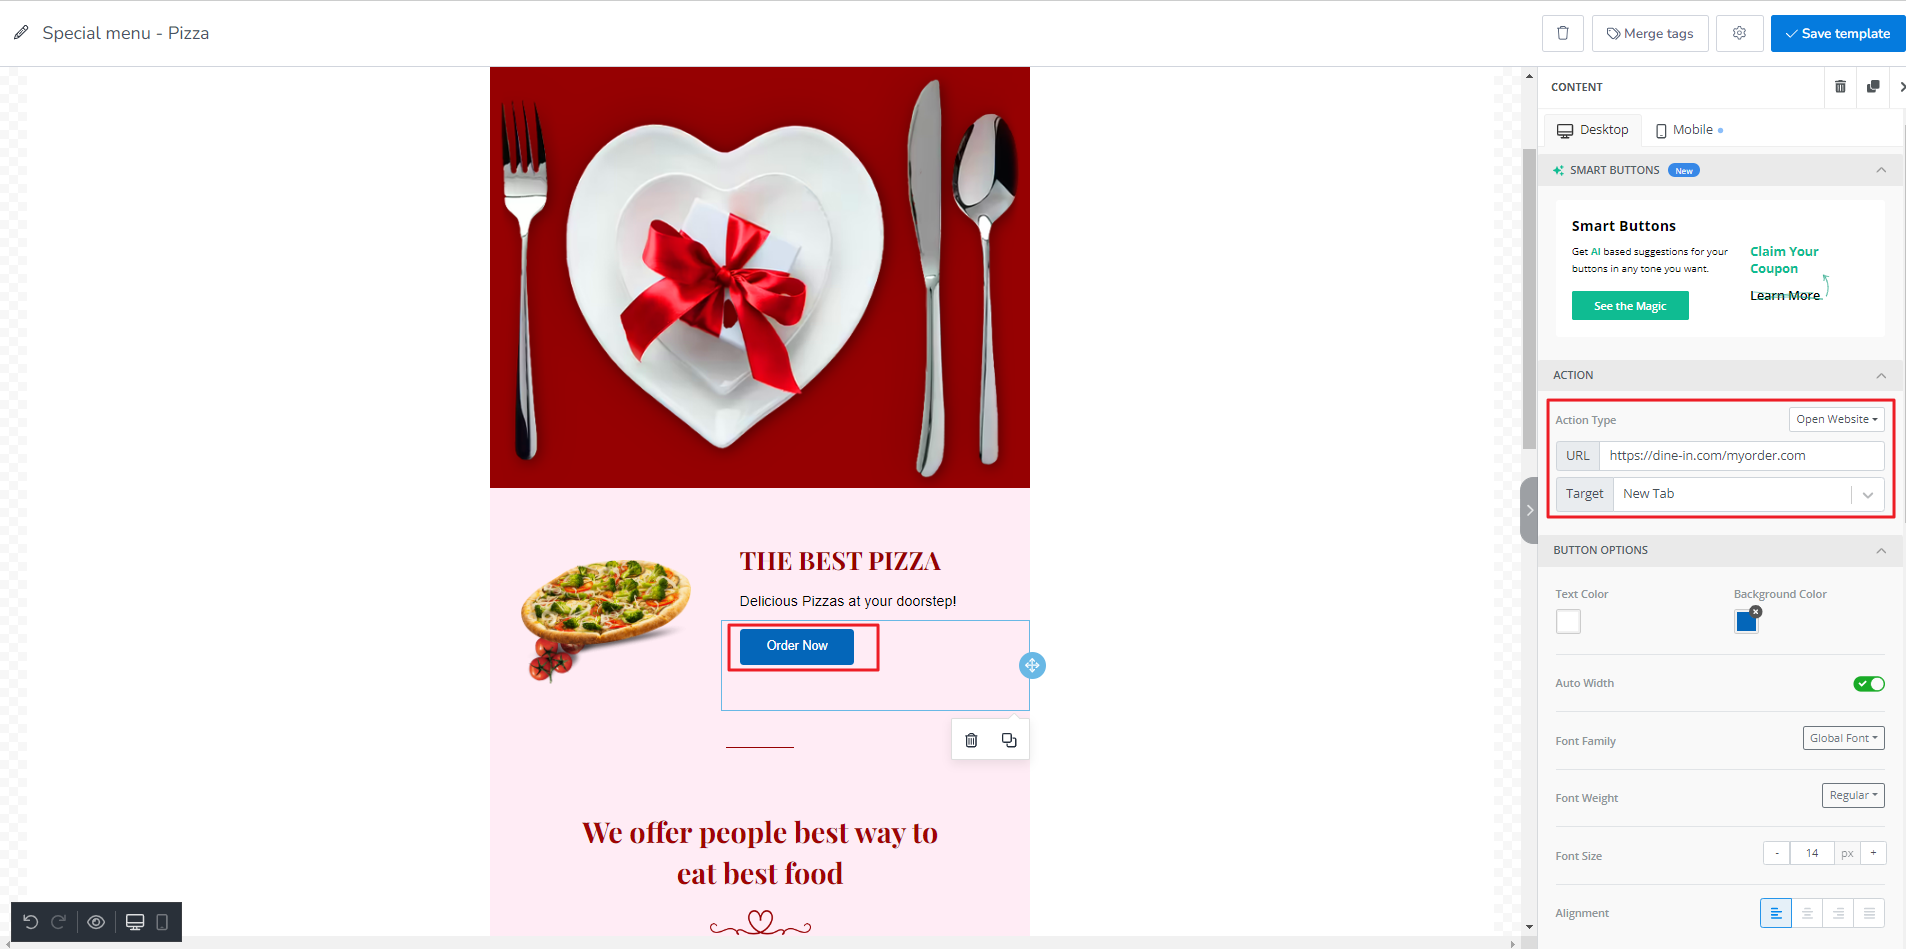Open the Action Type dropdown
This screenshot has width=1906, height=949.
(x=1837, y=419)
